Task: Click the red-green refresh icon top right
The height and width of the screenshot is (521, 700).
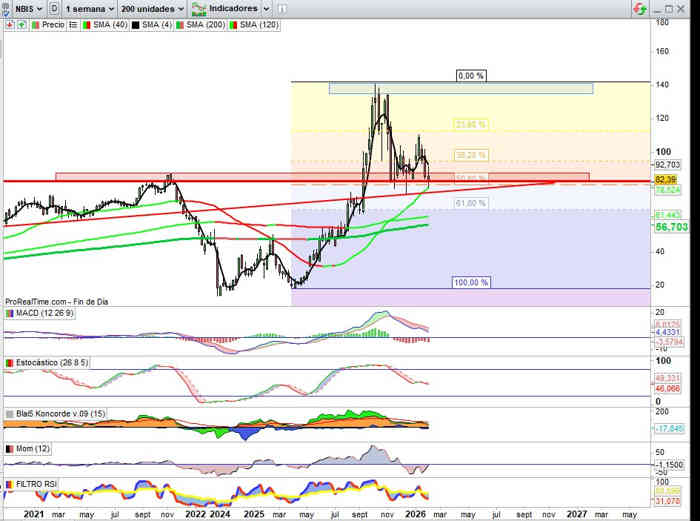Action: pos(639,8)
